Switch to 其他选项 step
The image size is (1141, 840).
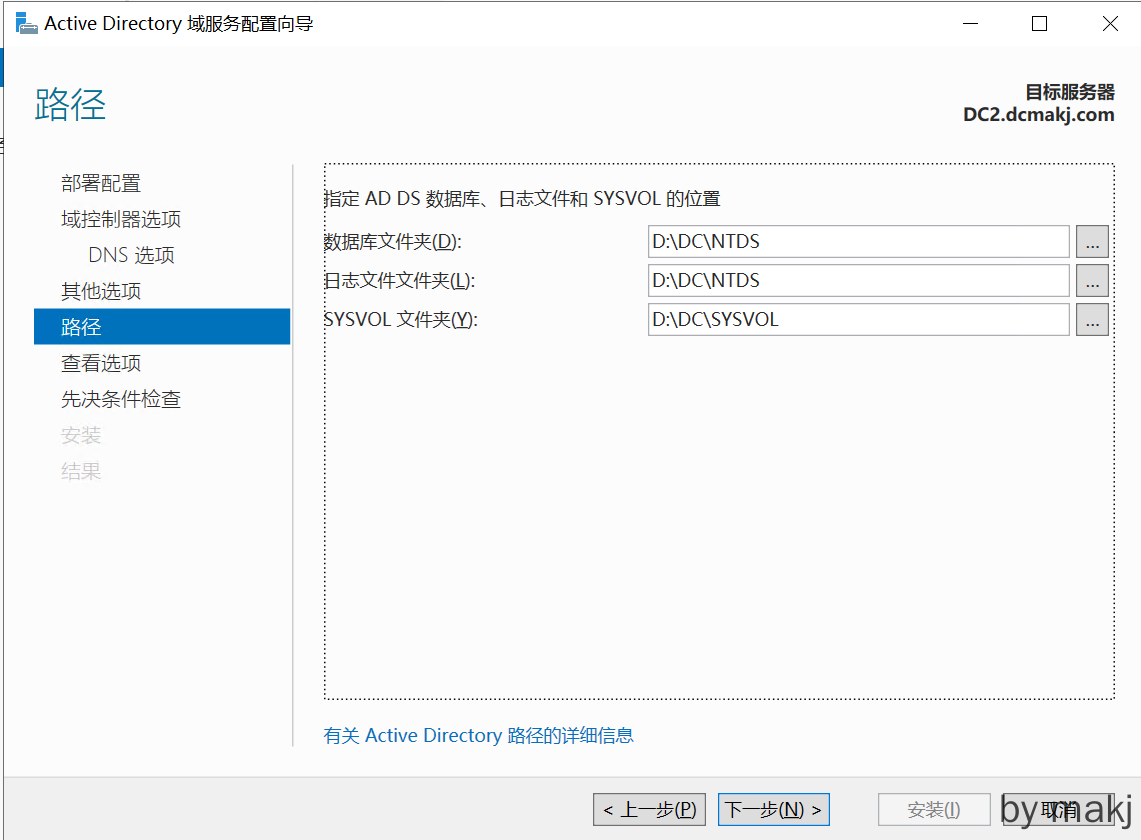(101, 291)
